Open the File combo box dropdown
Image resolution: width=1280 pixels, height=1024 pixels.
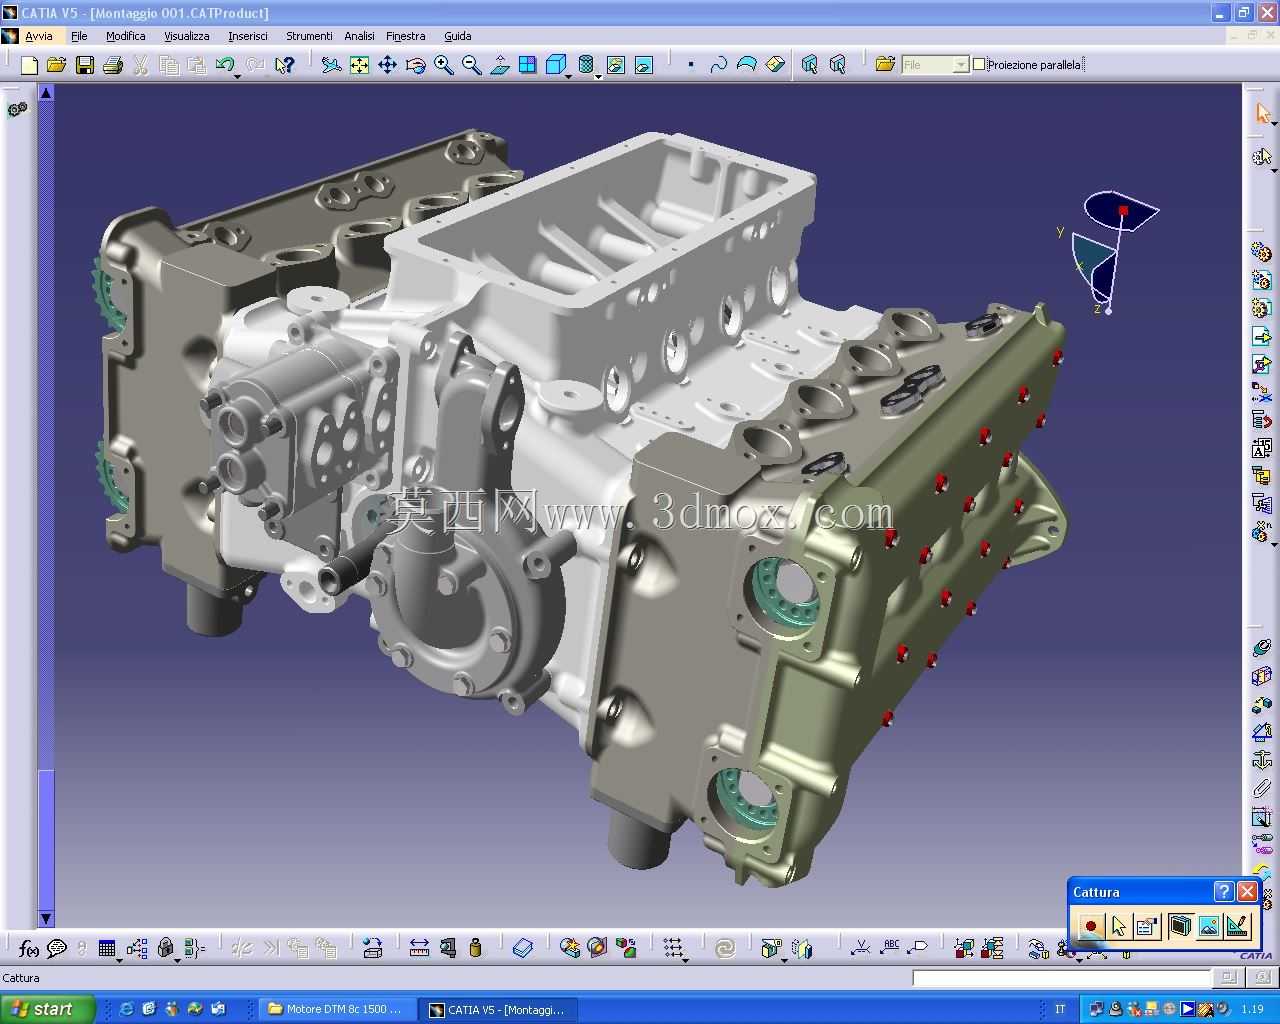[x=961, y=65]
